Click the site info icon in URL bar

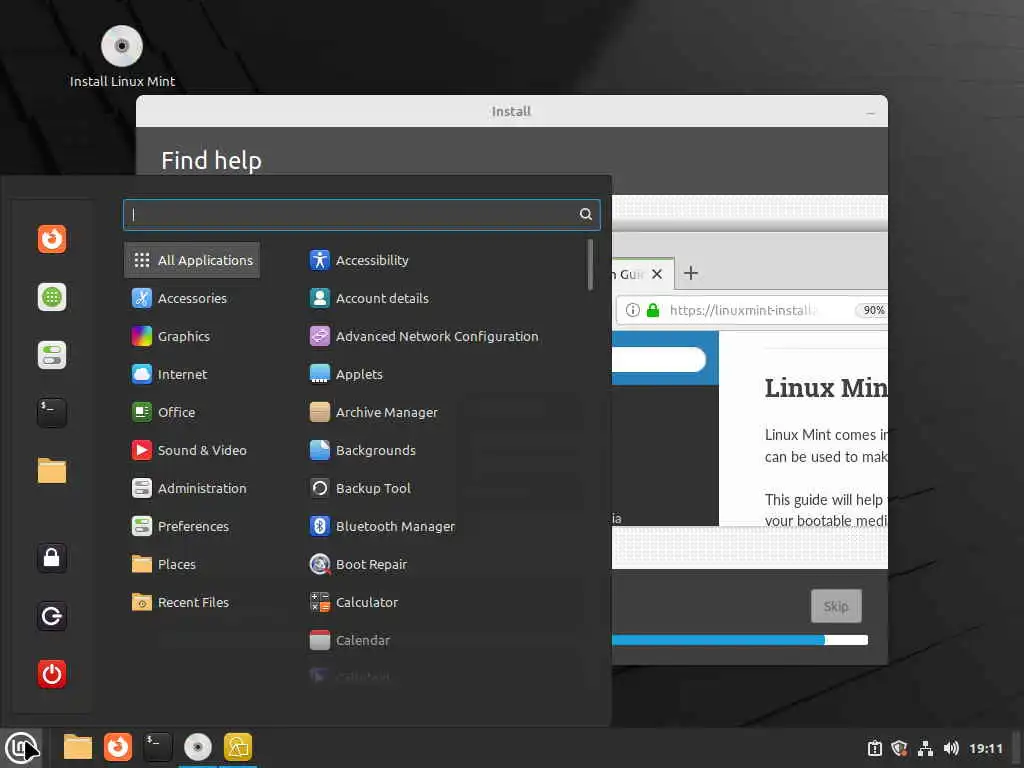pos(632,310)
